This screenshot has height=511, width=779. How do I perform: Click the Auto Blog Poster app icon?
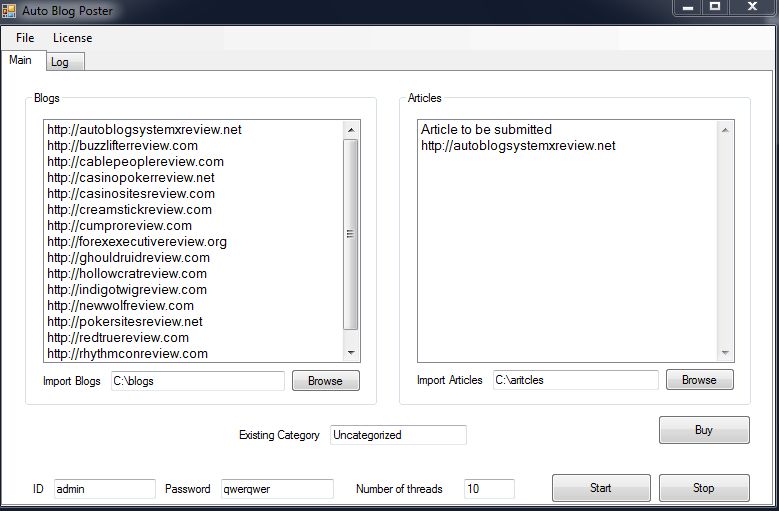coord(9,10)
